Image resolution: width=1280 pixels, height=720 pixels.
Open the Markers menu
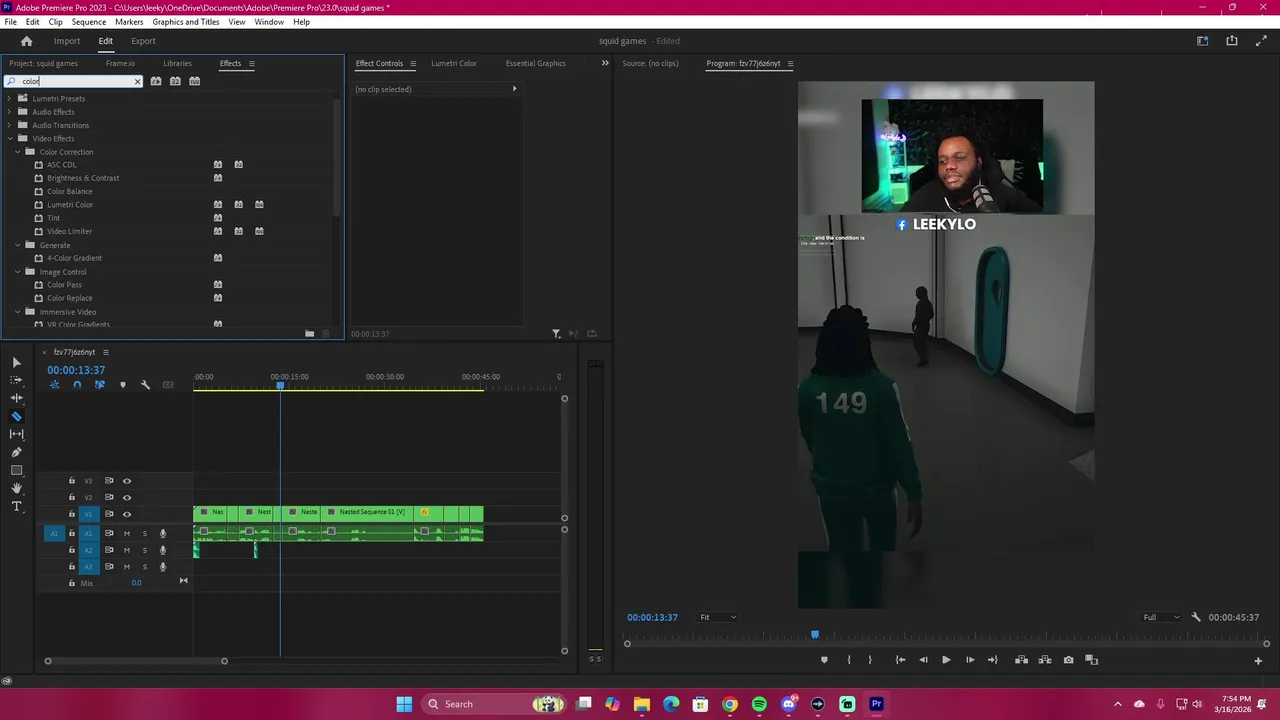[129, 22]
